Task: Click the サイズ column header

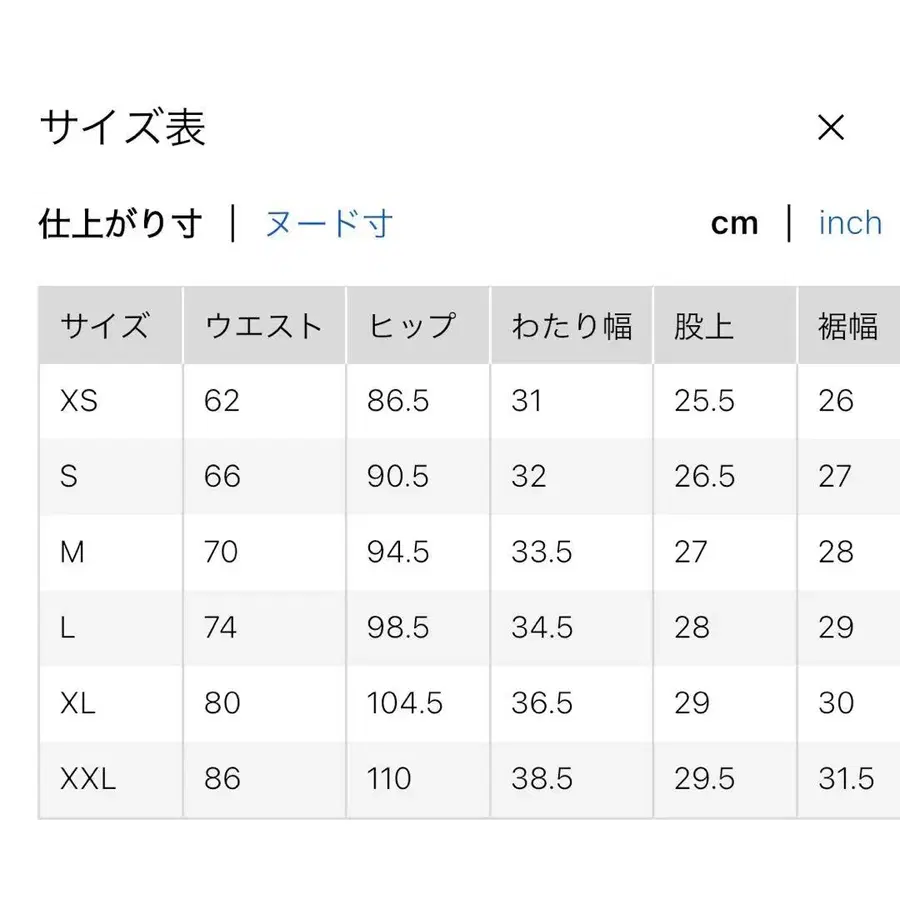Action: 106,323
